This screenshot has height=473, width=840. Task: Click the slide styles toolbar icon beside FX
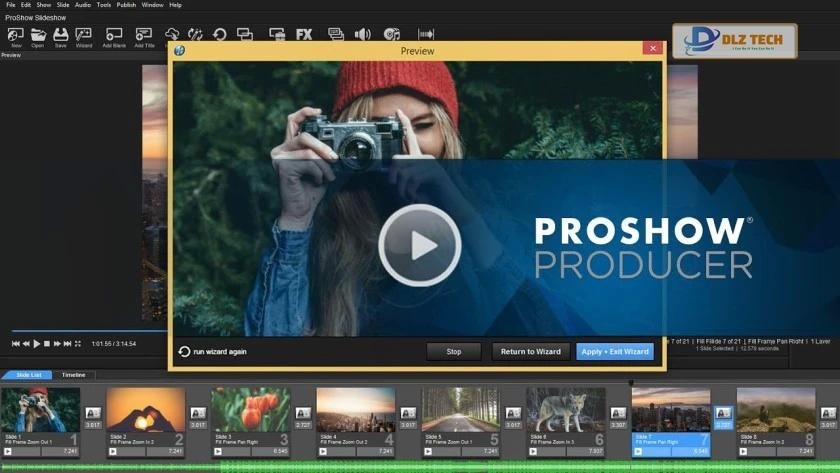point(277,35)
